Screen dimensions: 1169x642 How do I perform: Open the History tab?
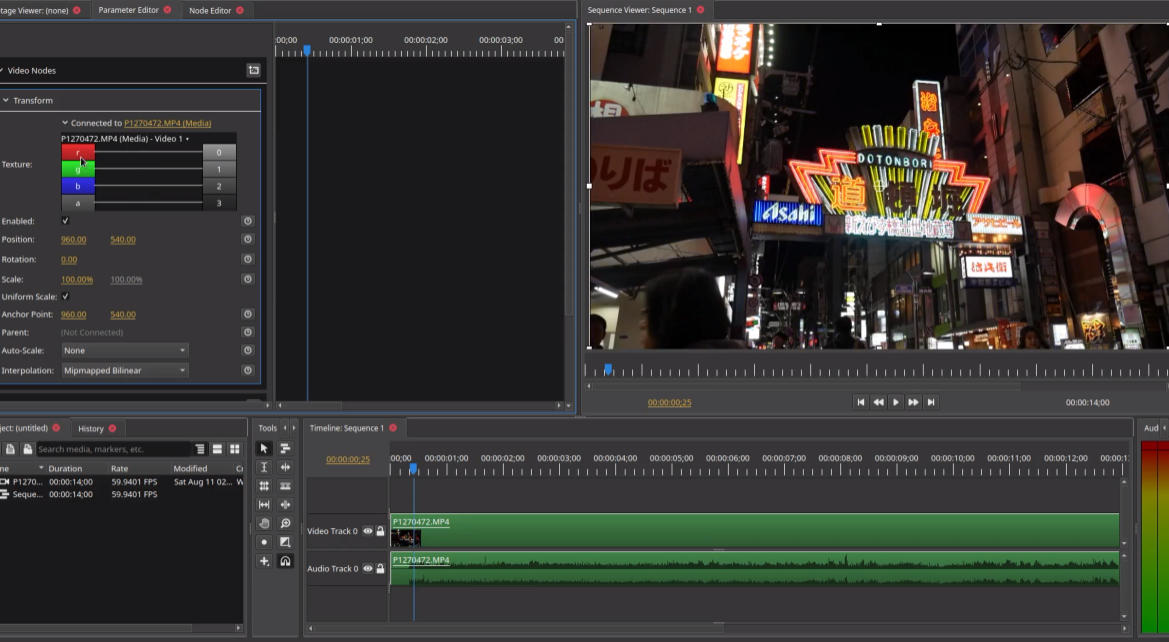click(x=91, y=429)
